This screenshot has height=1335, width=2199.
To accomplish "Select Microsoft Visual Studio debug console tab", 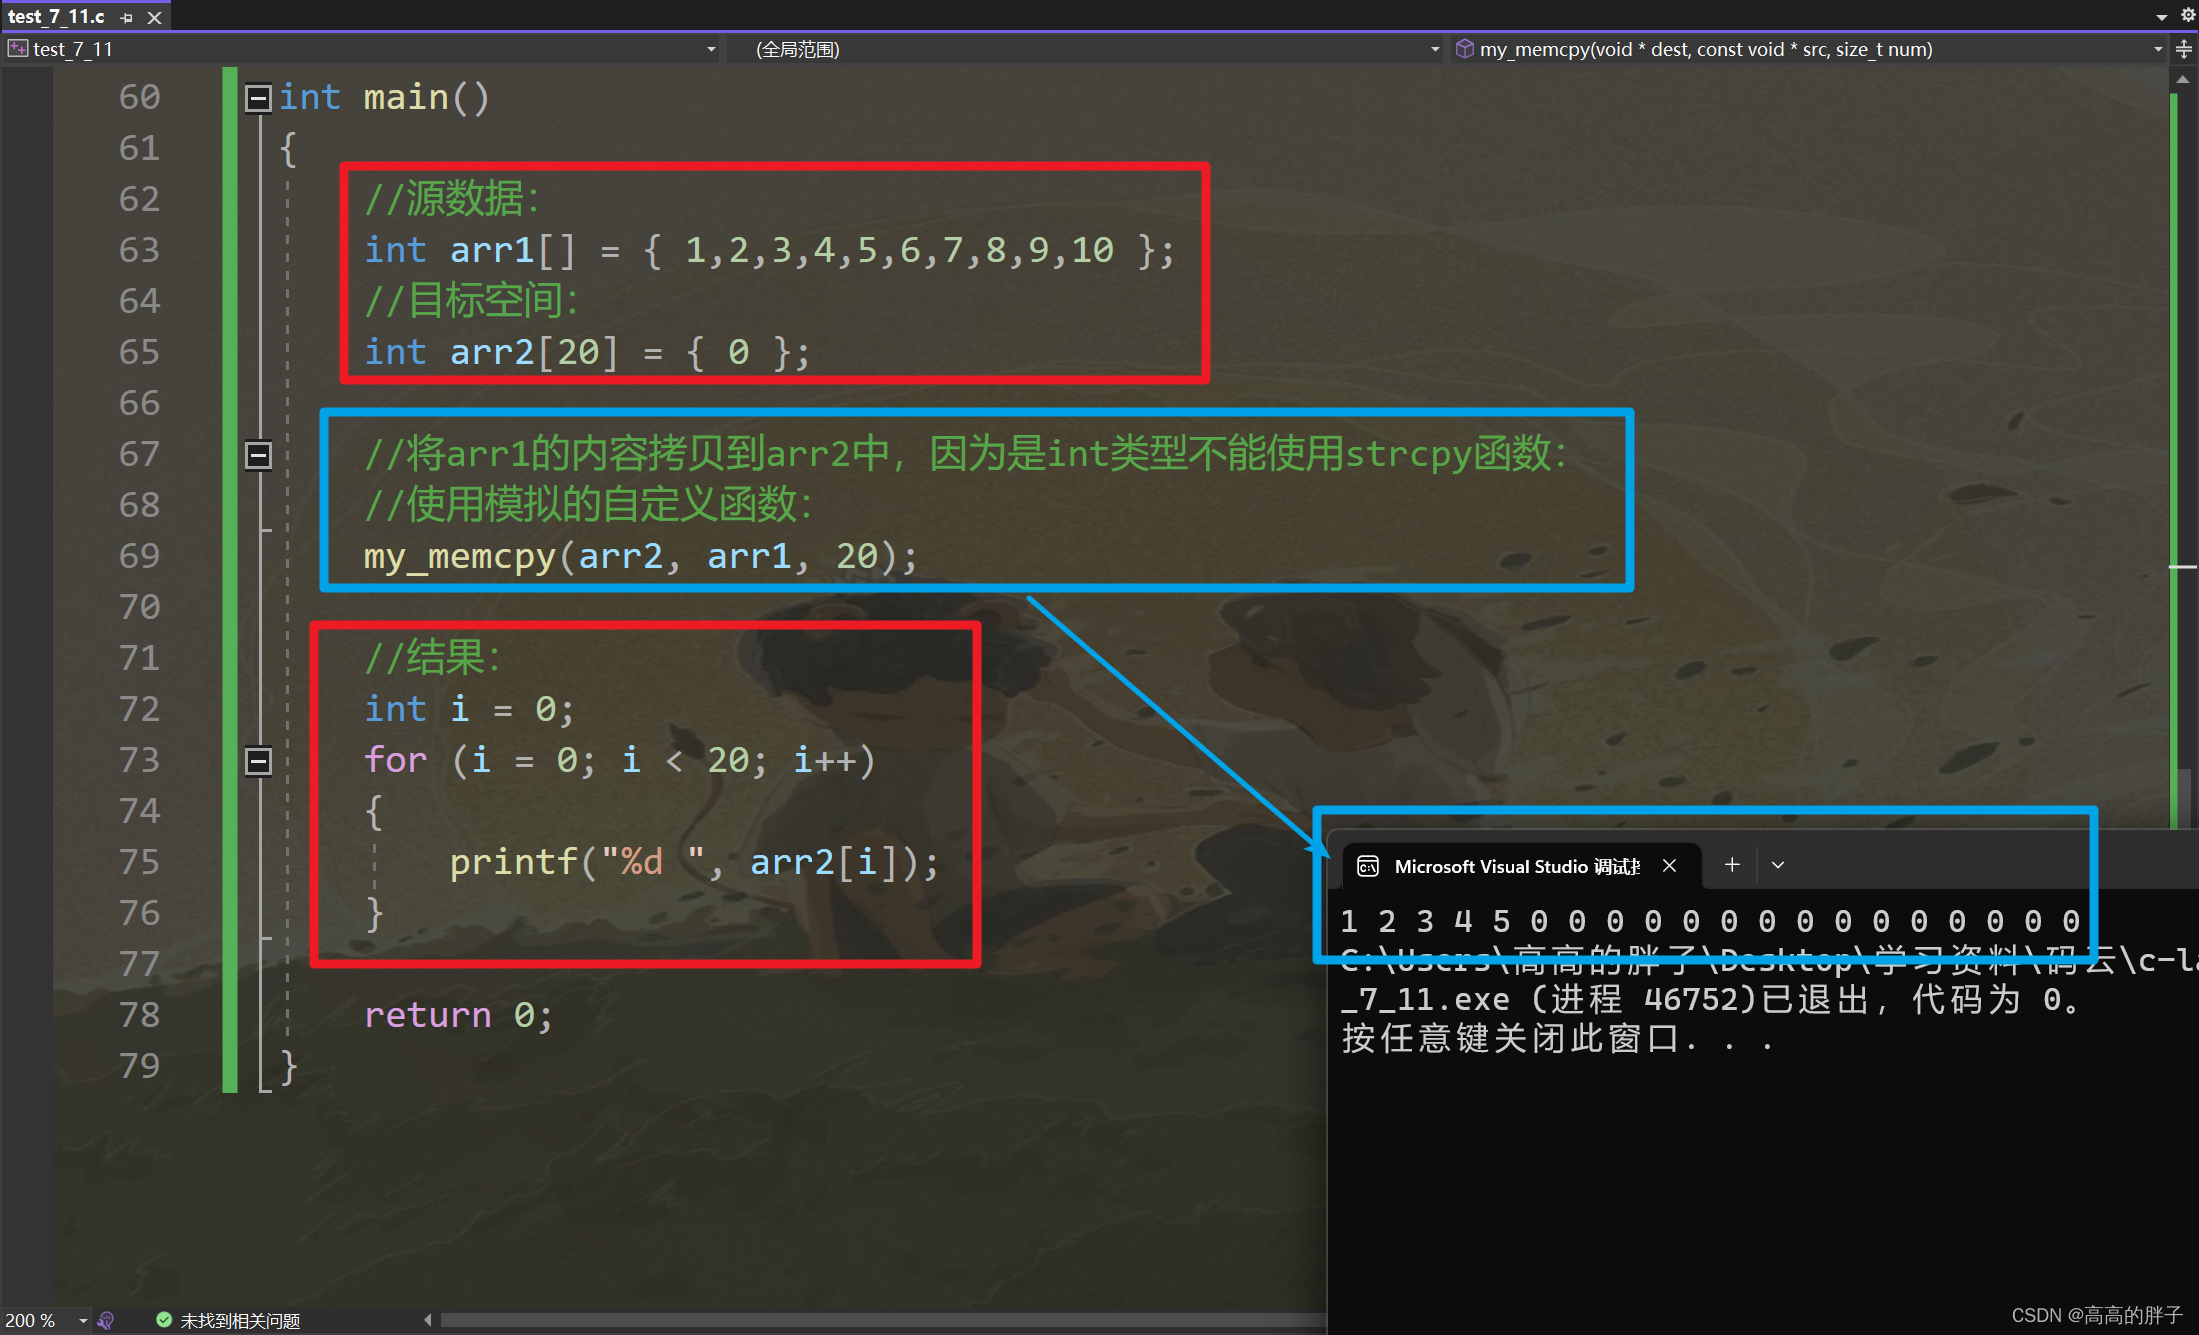I will pyautogui.click(x=1516, y=866).
